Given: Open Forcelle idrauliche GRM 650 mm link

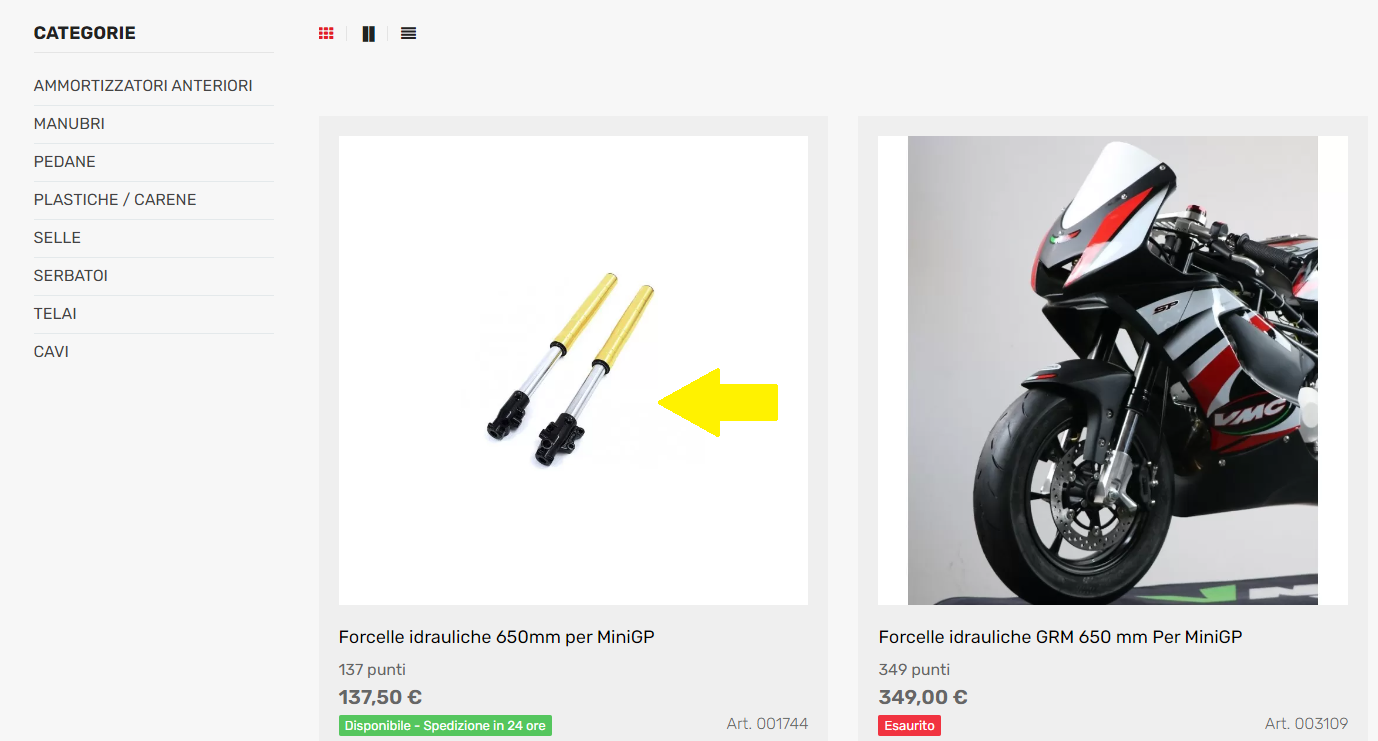Looking at the screenshot, I should [1060, 637].
